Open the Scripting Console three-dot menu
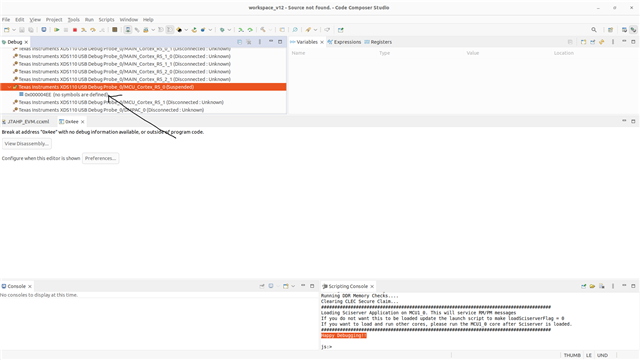This screenshot has height=360, width=640. [613, 286]
